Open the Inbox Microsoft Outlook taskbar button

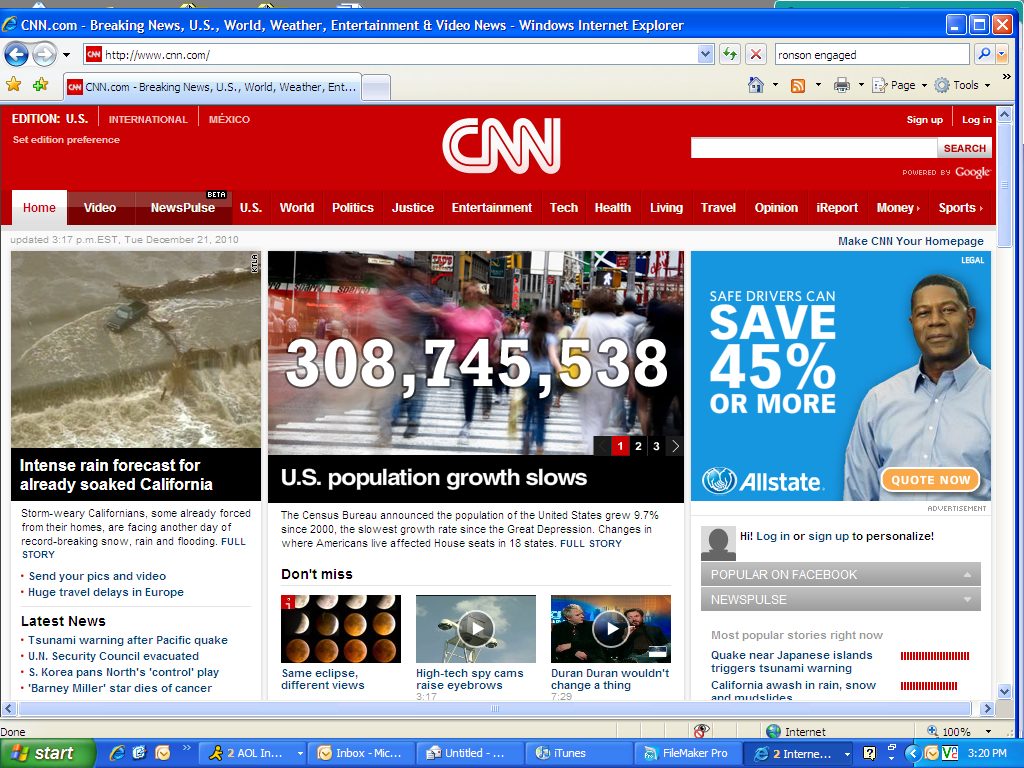(362, 753)
